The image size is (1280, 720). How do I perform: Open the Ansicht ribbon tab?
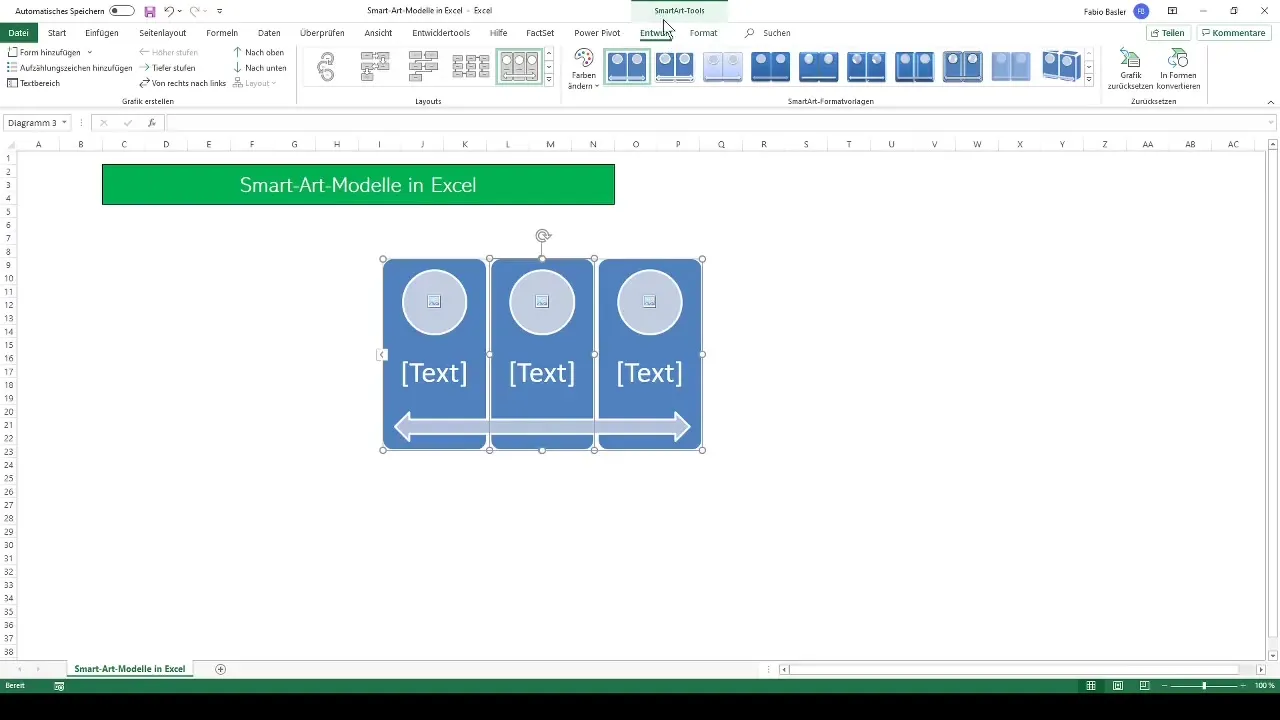click(x=378, y=33)
